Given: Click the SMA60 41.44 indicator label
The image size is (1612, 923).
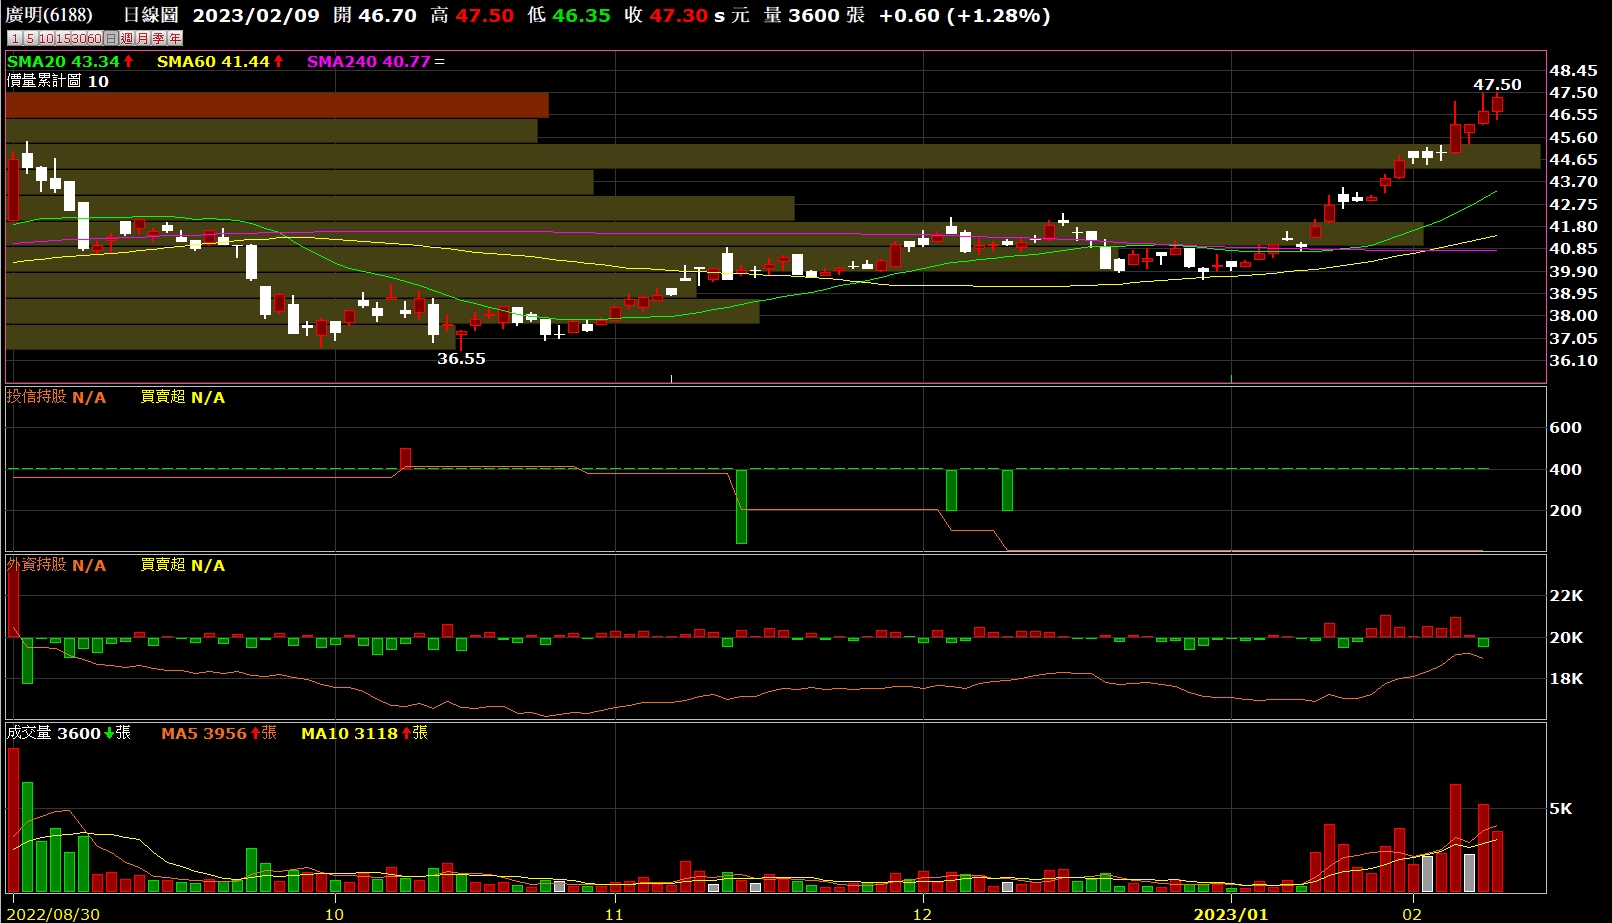Looking at the screenshot, I should tap(213, 61).
